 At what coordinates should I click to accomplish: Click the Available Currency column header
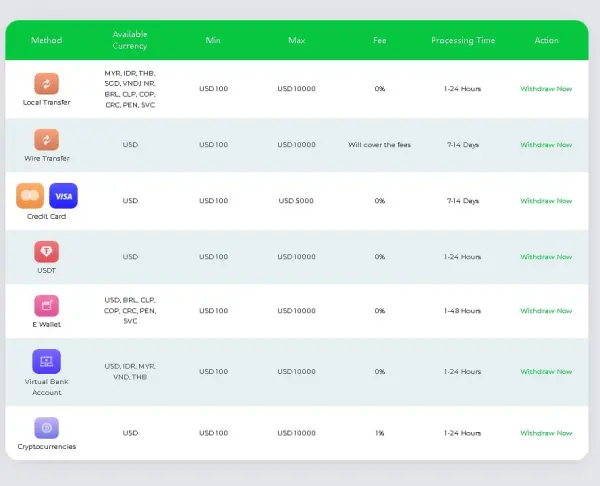(x=130, y=41)
